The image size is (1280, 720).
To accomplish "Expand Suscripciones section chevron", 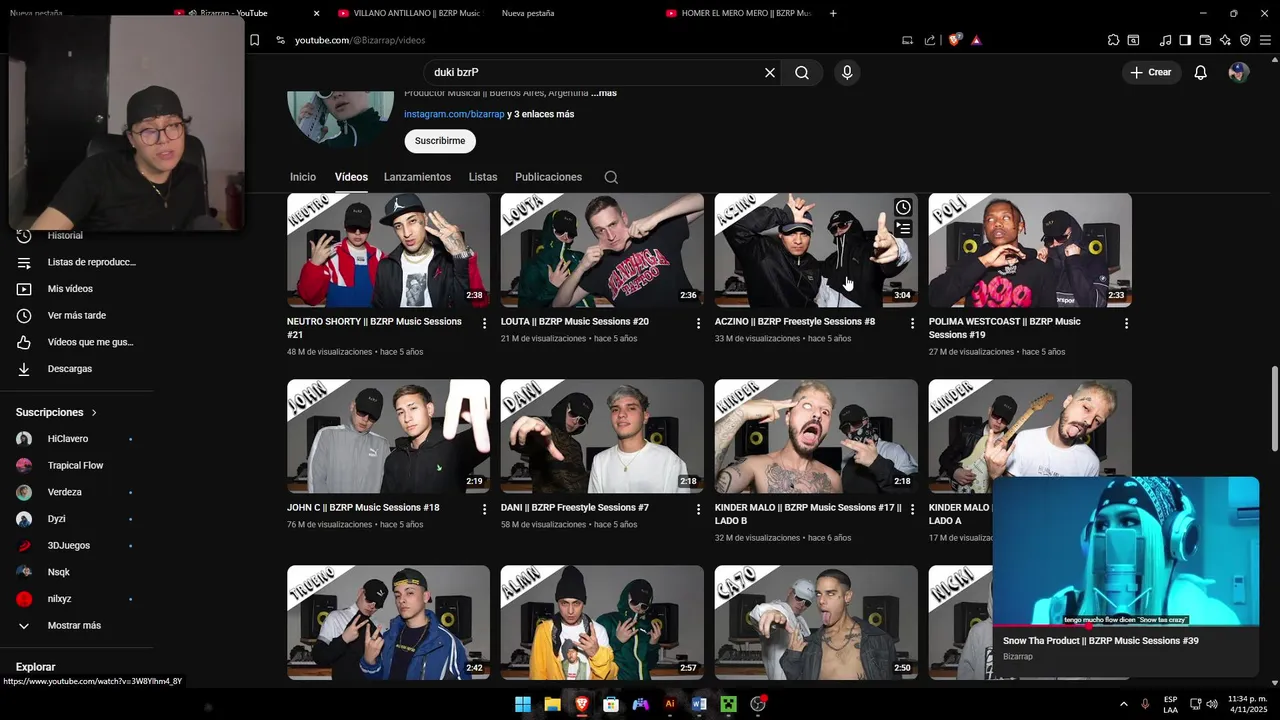I will [95, 412].
